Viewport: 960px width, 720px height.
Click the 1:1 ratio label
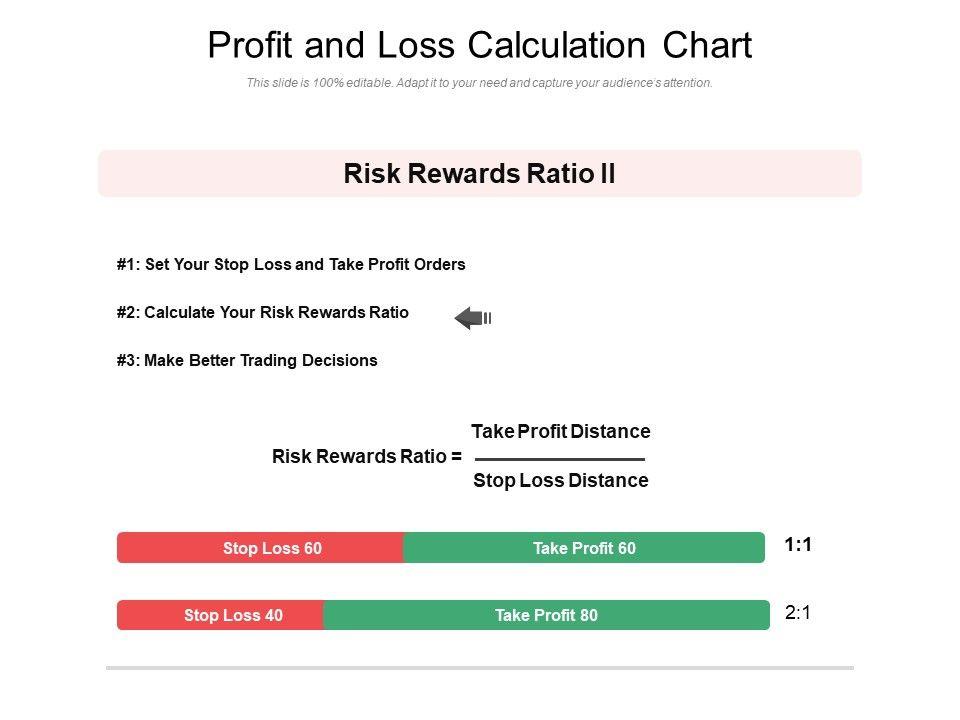coord(798,545)
